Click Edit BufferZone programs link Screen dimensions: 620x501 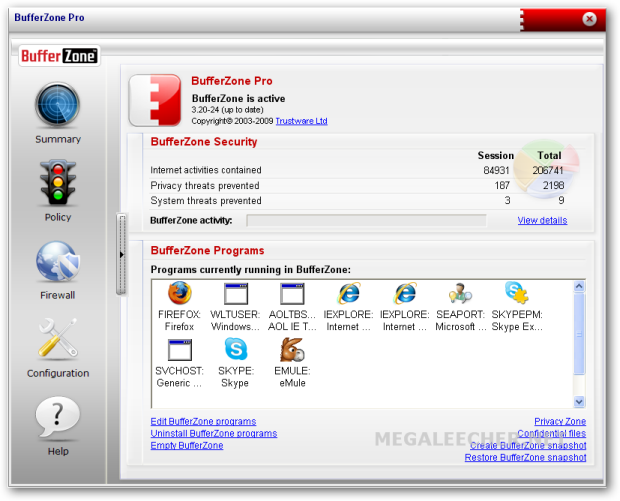(x=203, y=422)
